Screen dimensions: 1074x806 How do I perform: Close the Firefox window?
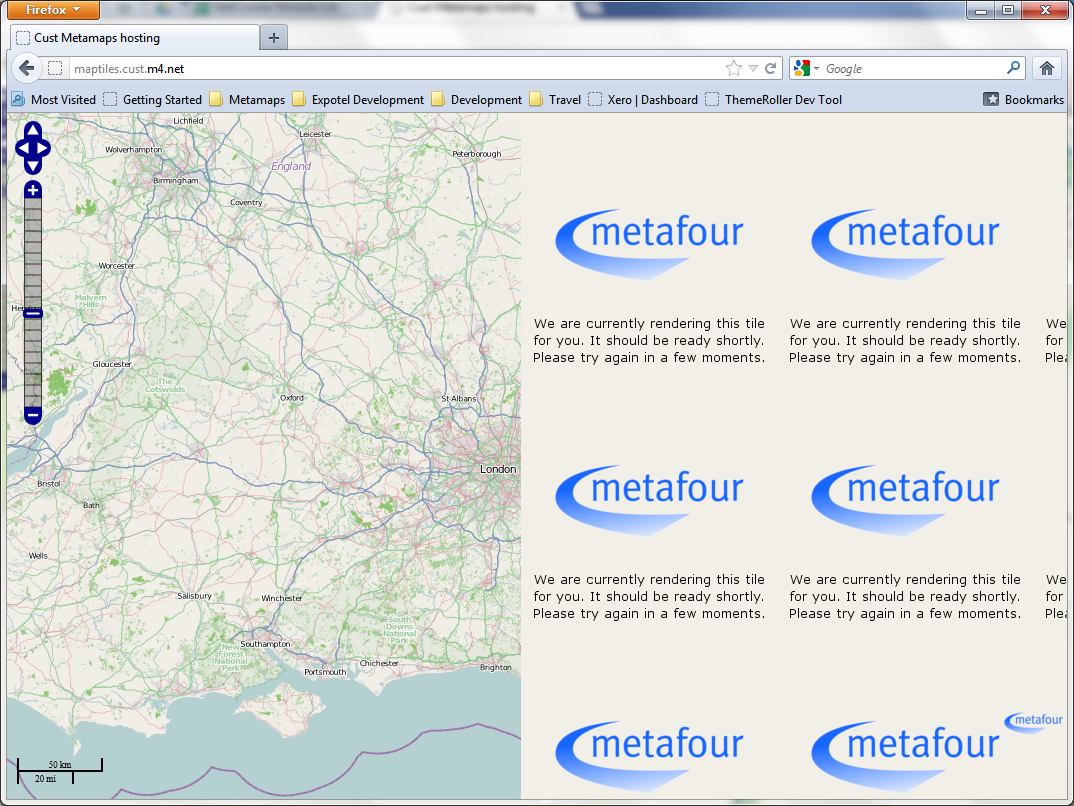coord(1045,10)
